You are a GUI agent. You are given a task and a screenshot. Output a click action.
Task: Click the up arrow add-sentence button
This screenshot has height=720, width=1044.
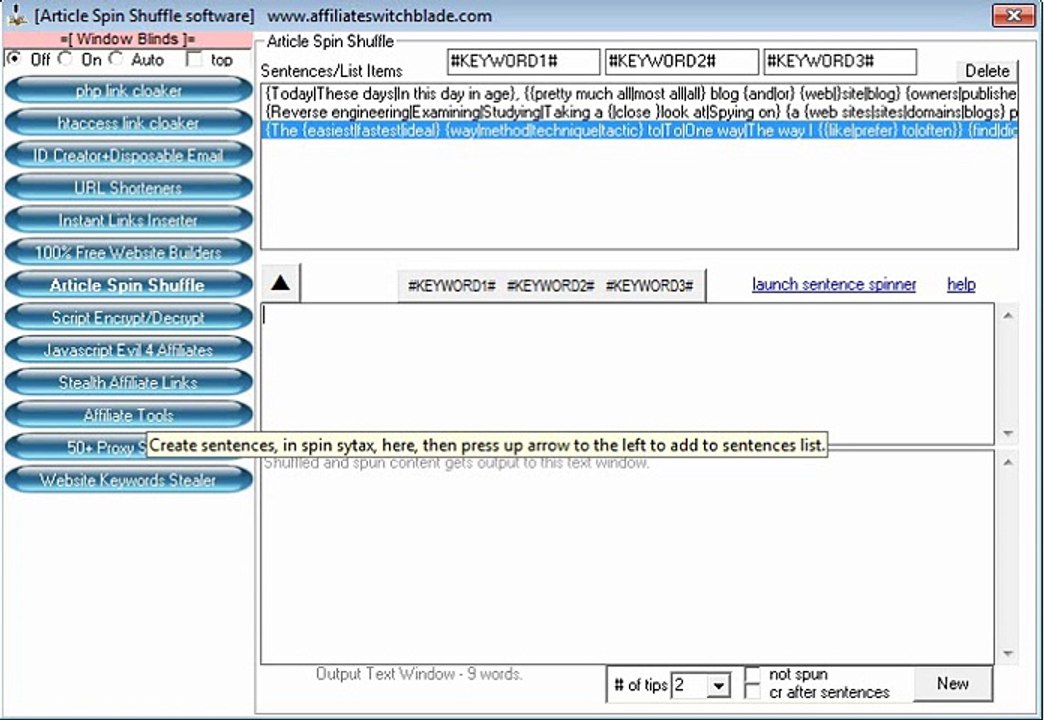click(281, 284)
